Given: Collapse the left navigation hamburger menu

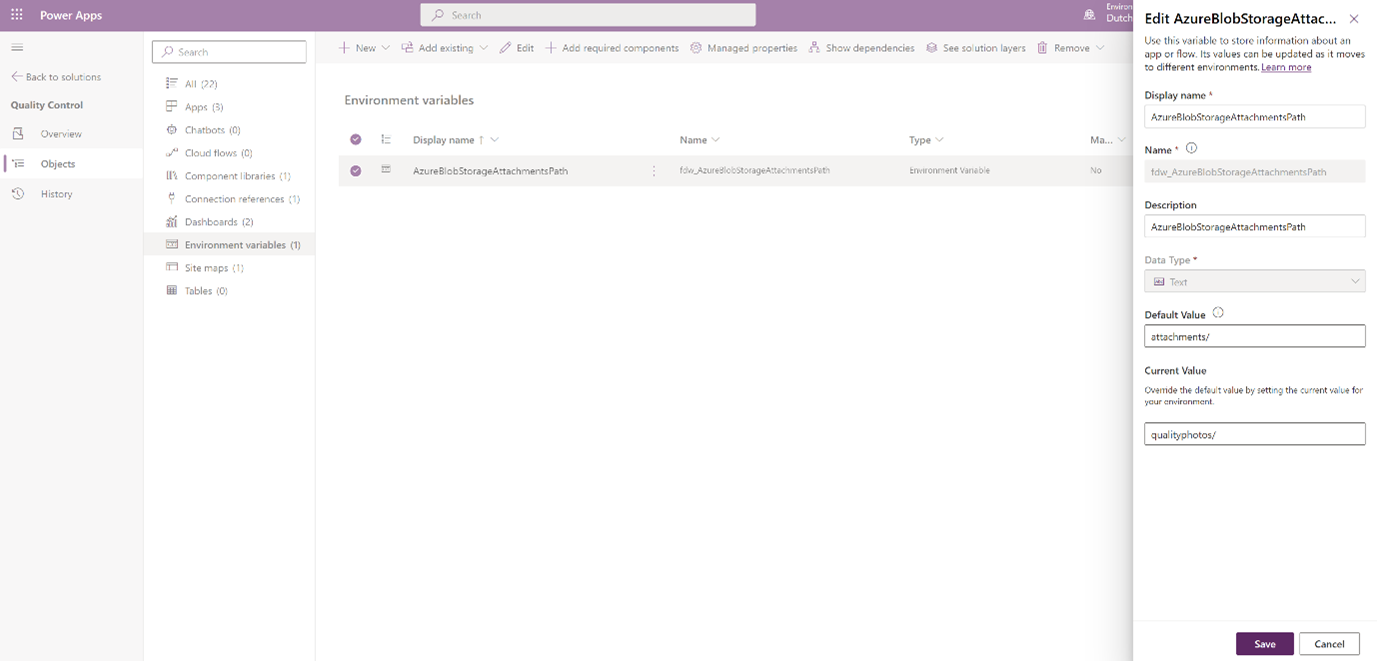Looking at the screenshot, I should tap(17, 48).
